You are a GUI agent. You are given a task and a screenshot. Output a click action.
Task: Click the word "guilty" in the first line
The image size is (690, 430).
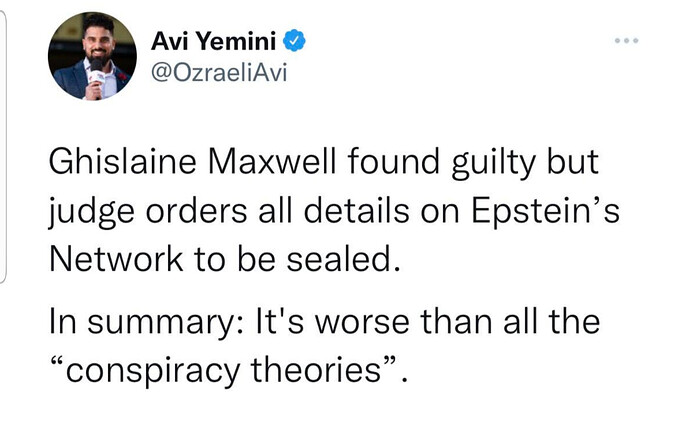point(493,164)
